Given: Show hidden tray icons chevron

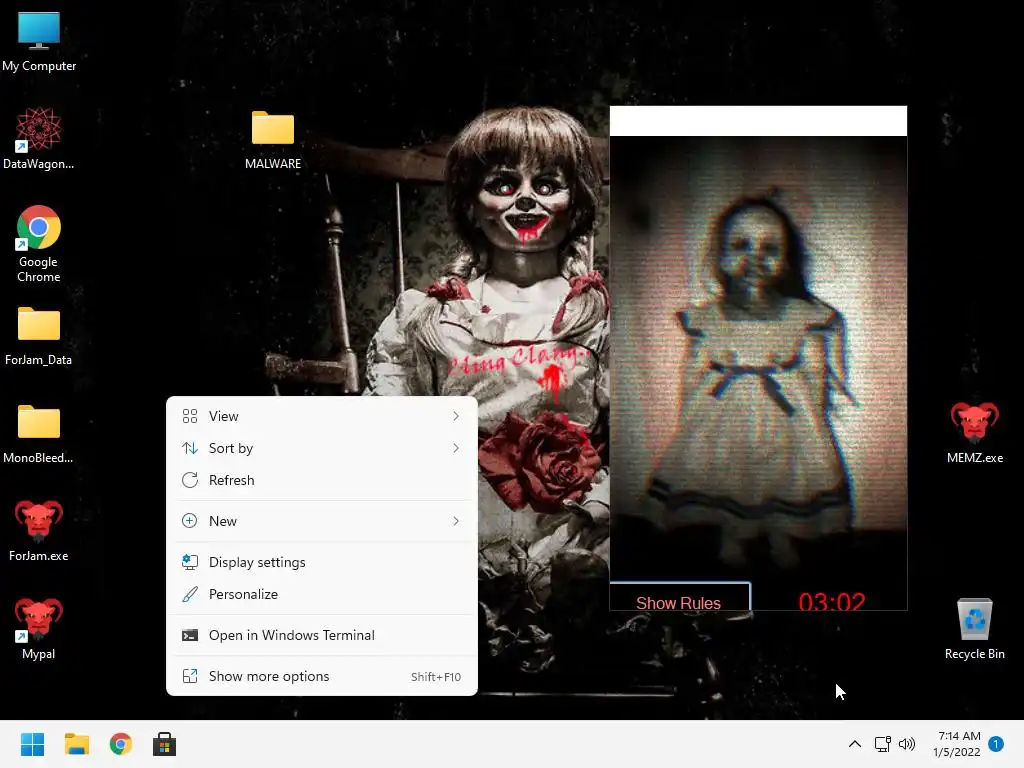Looking at the screenshot, I should pyautogui.click(x=854, y=744).
